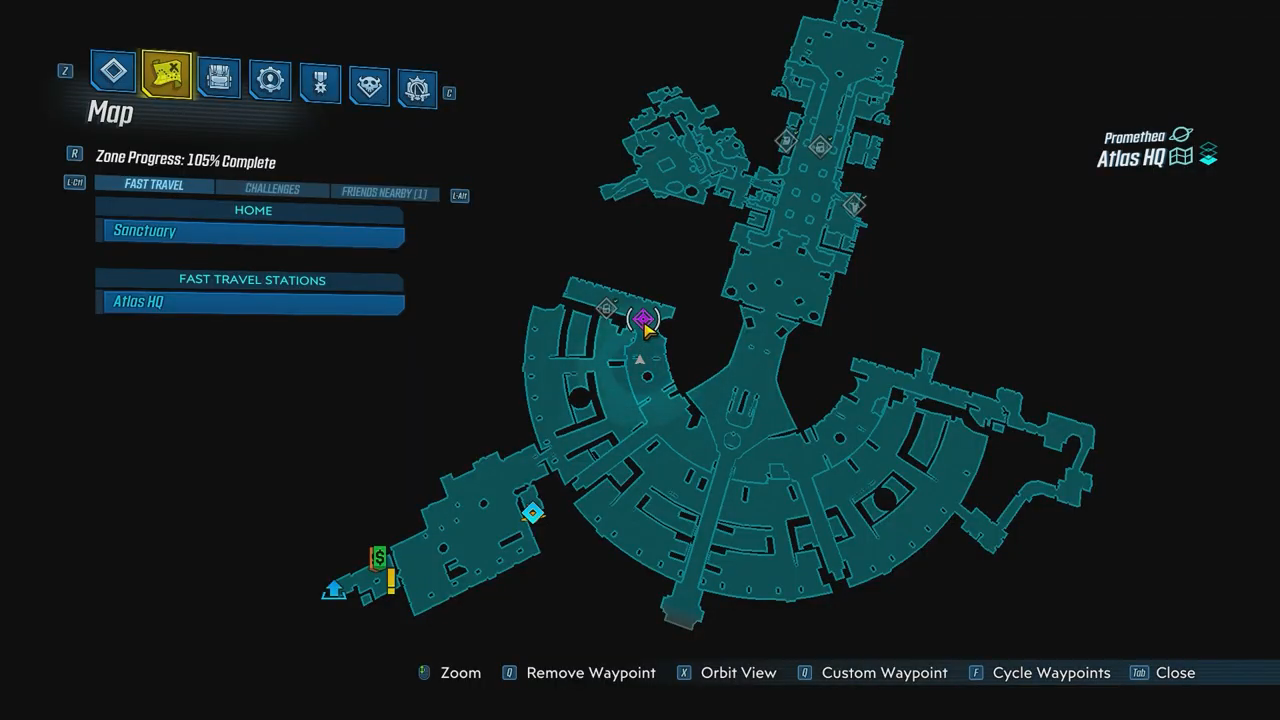
Task: Click the Promethea planet icon
Action: (1181, 135)
